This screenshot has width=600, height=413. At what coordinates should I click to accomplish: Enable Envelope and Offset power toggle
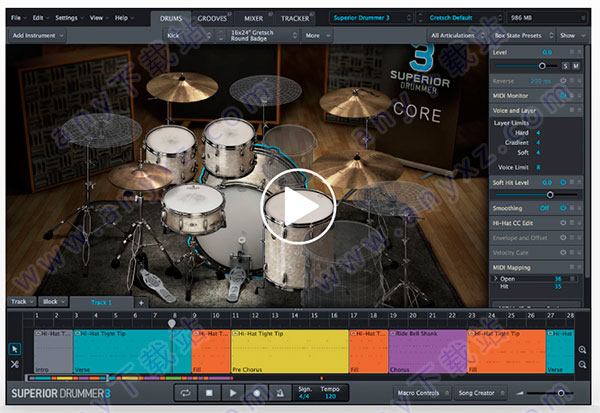tap(563, 238)
